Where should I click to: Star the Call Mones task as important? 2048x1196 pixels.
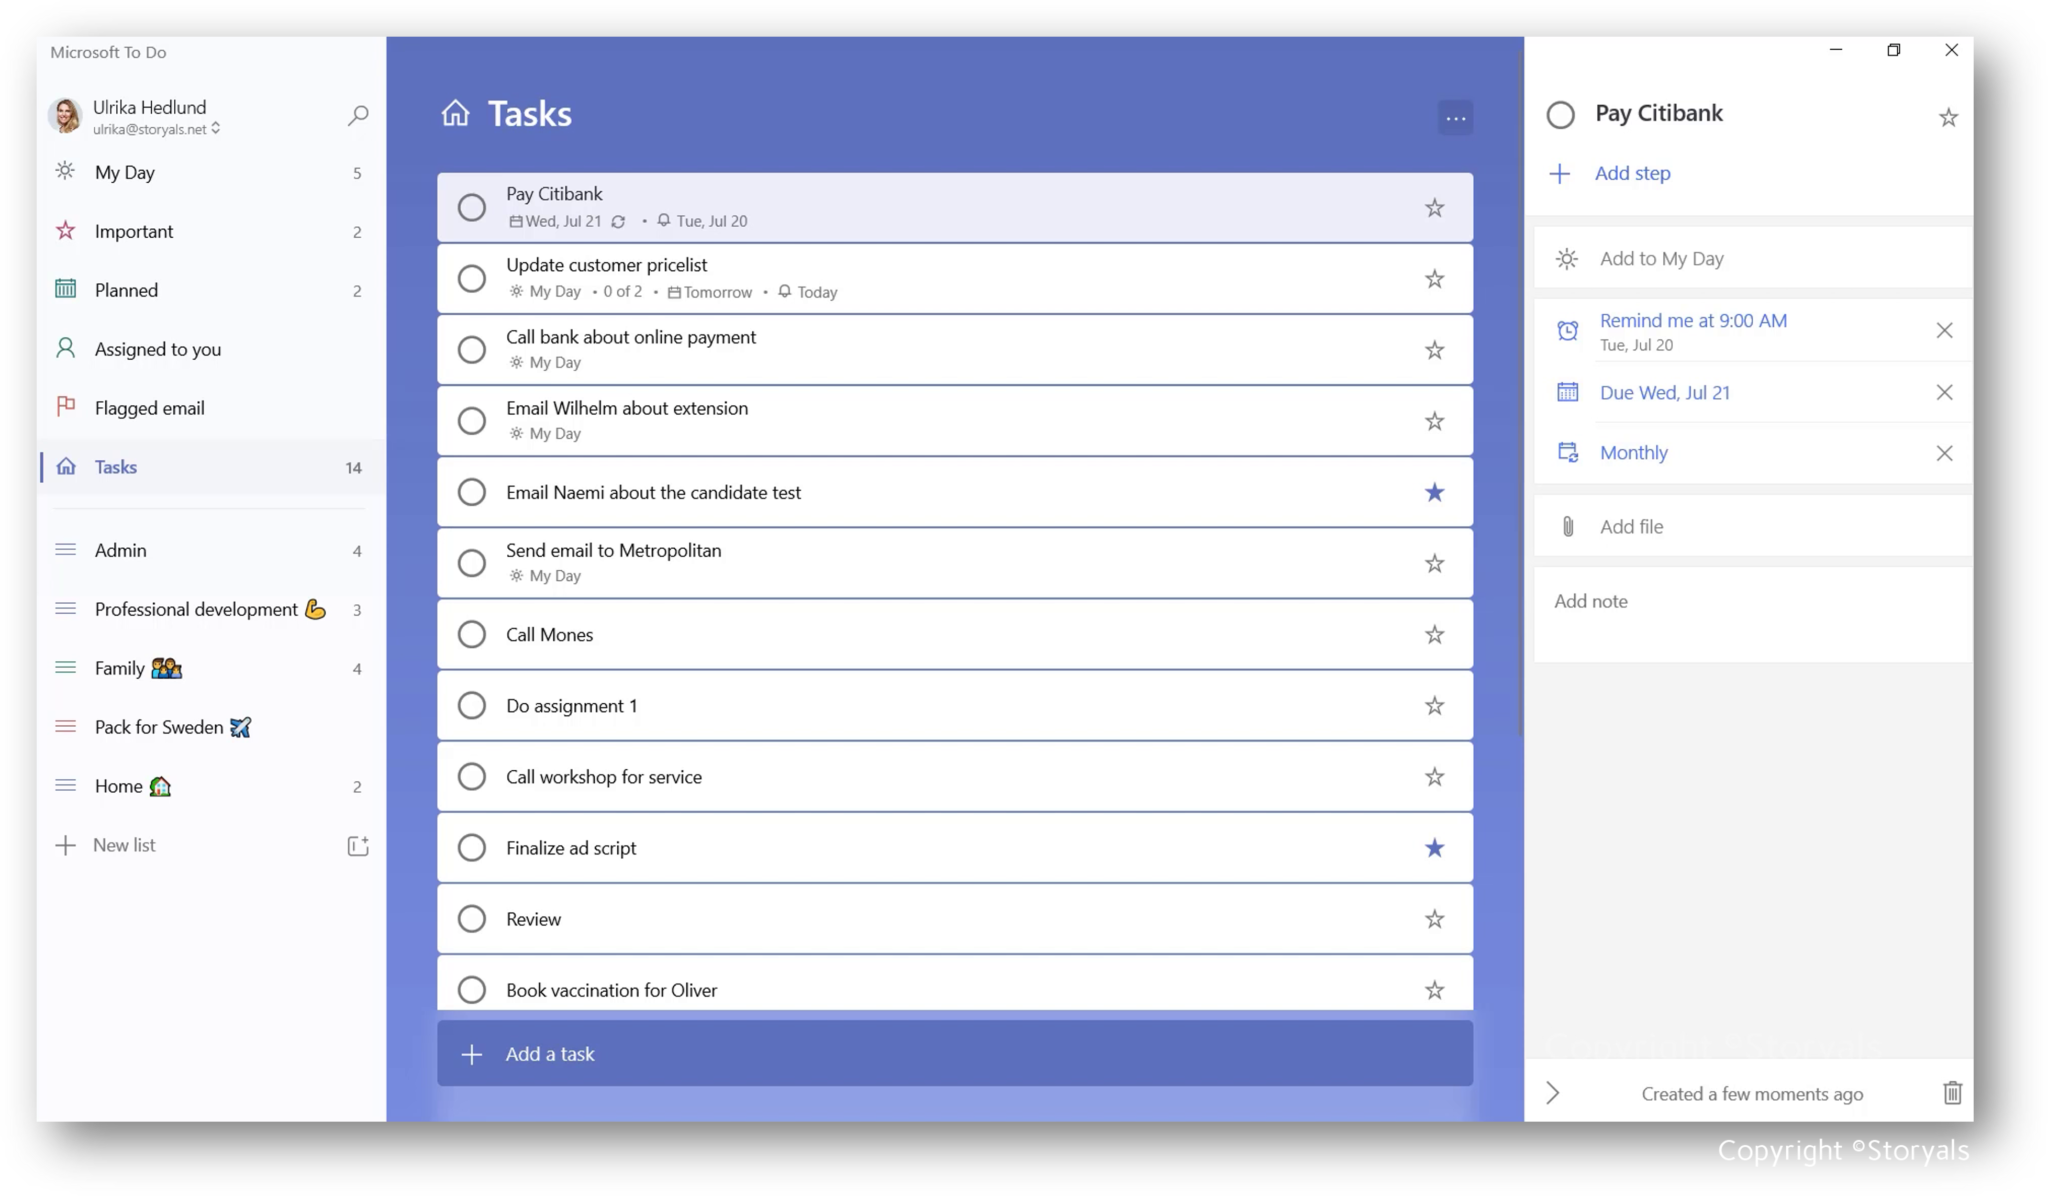pos(1434,634)
